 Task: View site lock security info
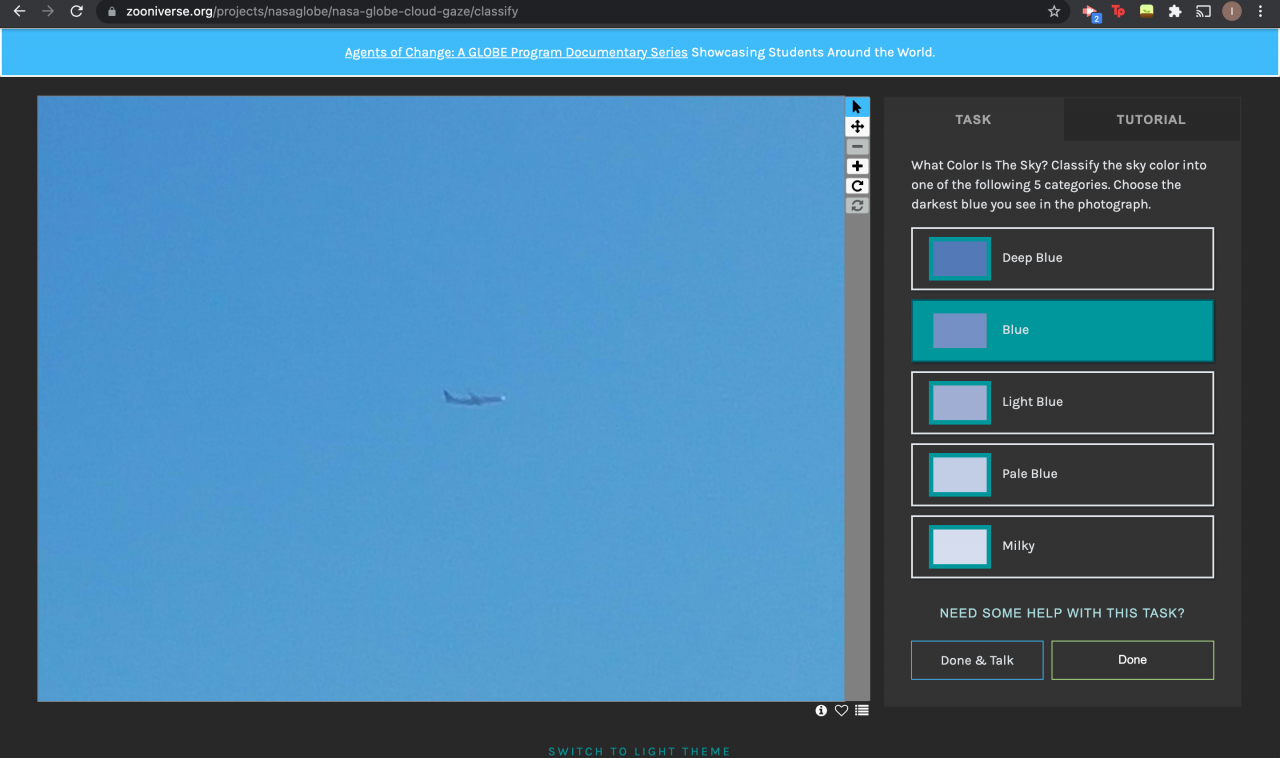coord(111,12)
